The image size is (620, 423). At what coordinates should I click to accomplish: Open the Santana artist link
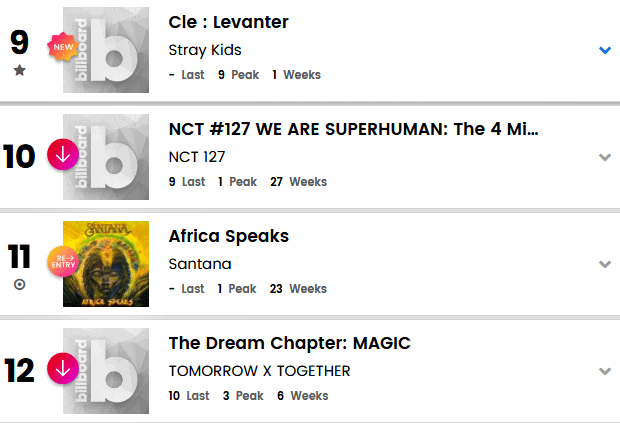pos(200,264)
